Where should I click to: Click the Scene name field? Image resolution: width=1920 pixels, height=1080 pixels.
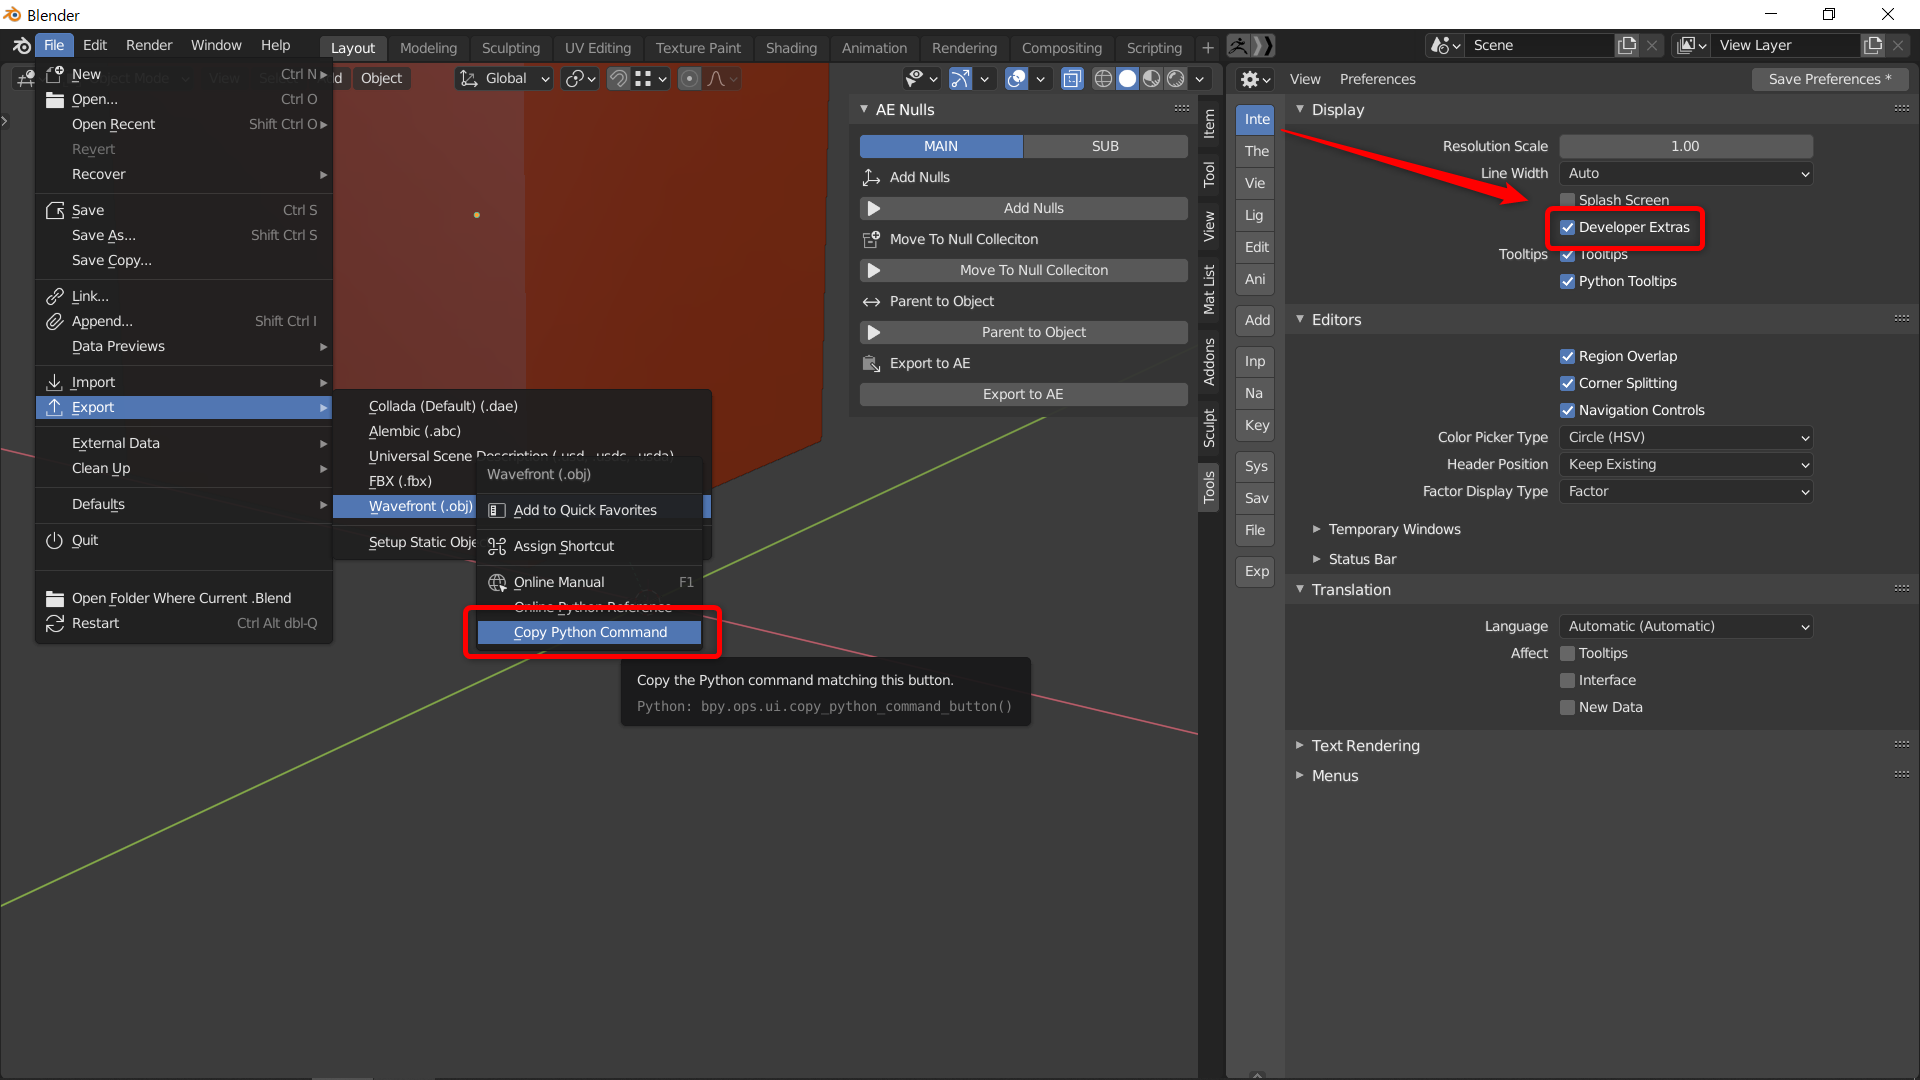click(1541, 46)
